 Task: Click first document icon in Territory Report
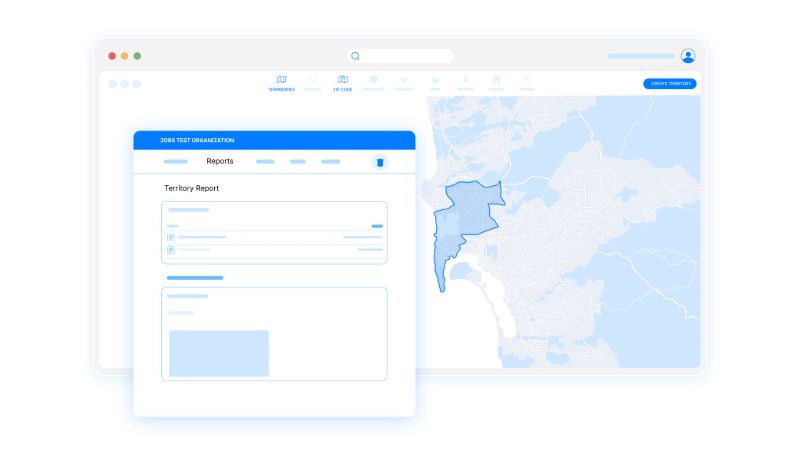tap(171, 237)
